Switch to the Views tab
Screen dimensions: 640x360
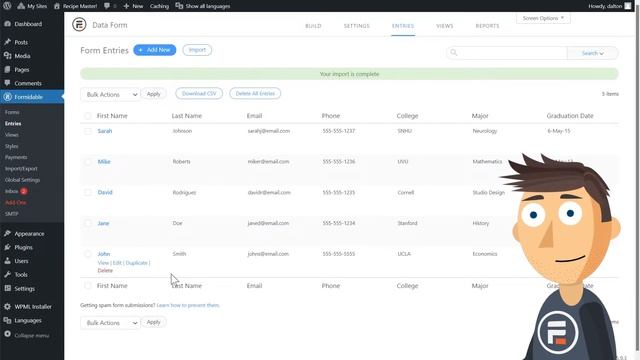pyautogui.click(x=444, y=26)
